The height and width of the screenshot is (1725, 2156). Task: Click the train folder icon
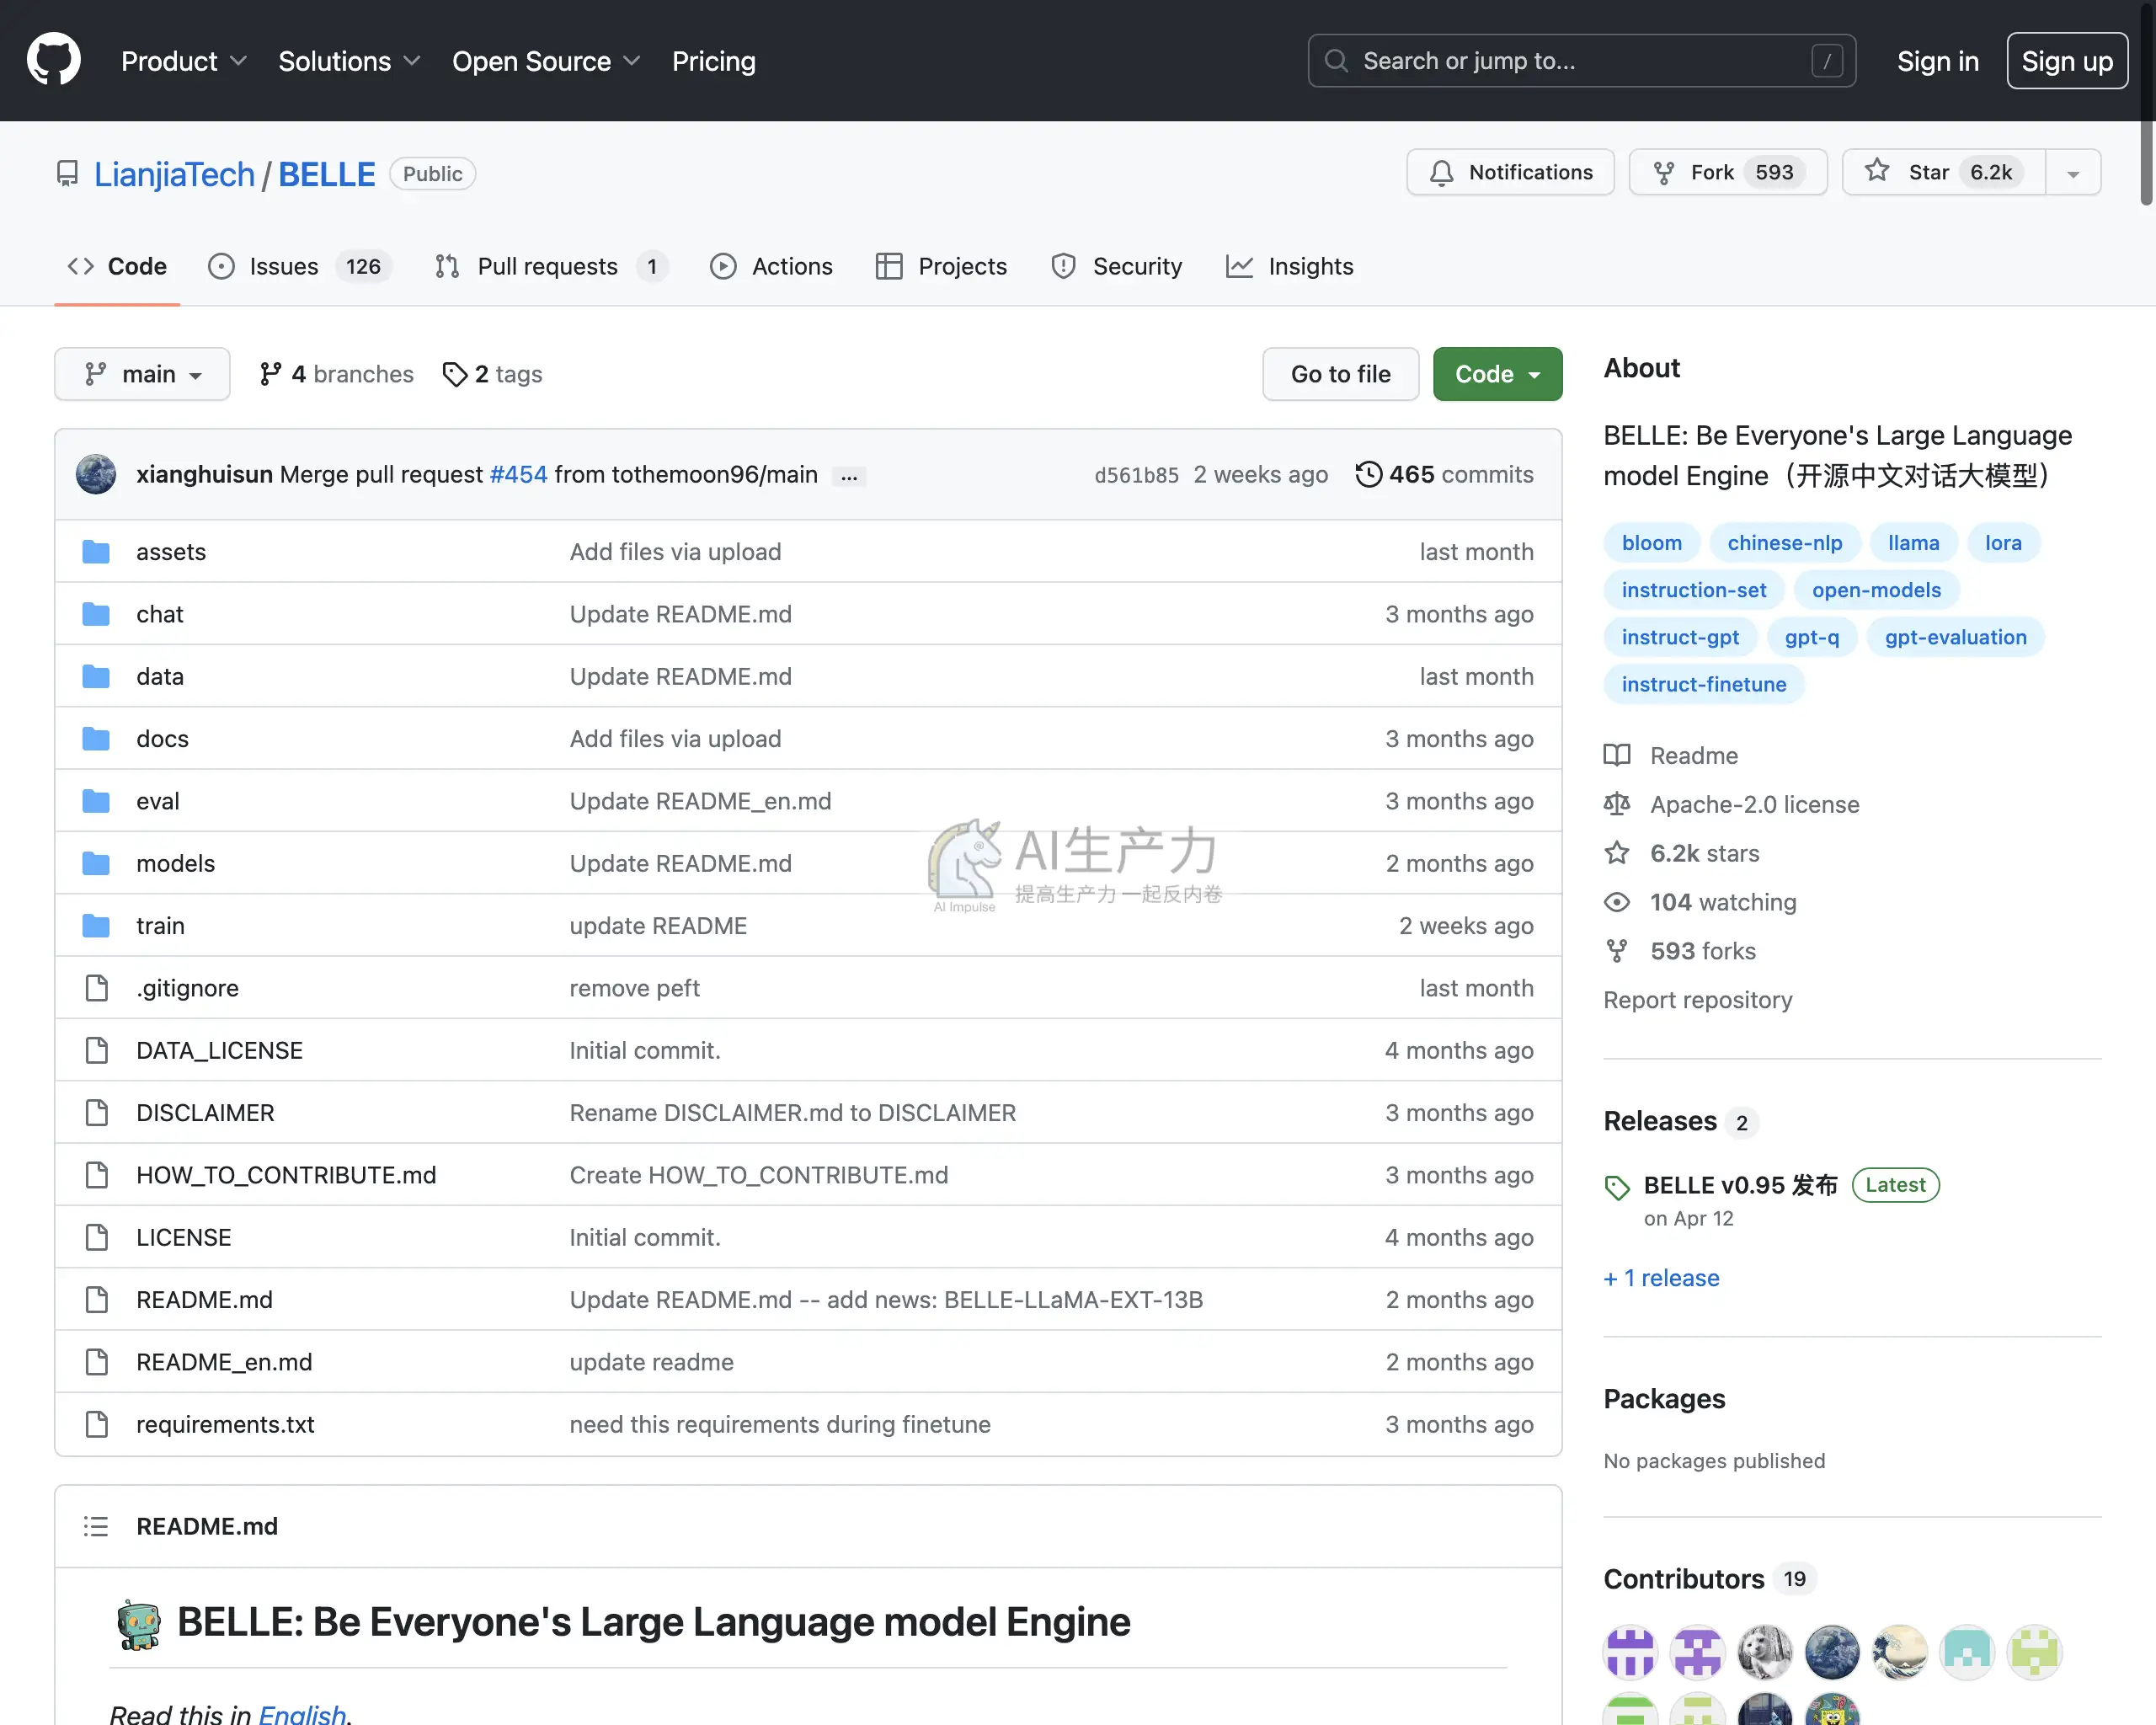96,925
